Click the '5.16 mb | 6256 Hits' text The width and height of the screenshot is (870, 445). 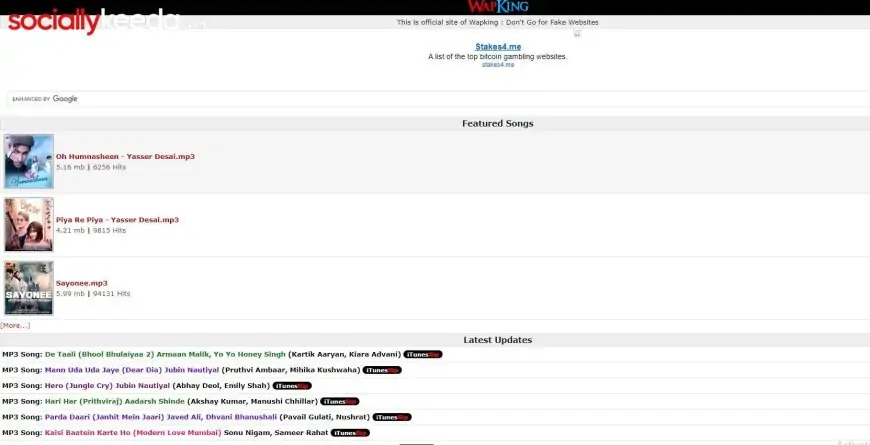pos(91,167)
